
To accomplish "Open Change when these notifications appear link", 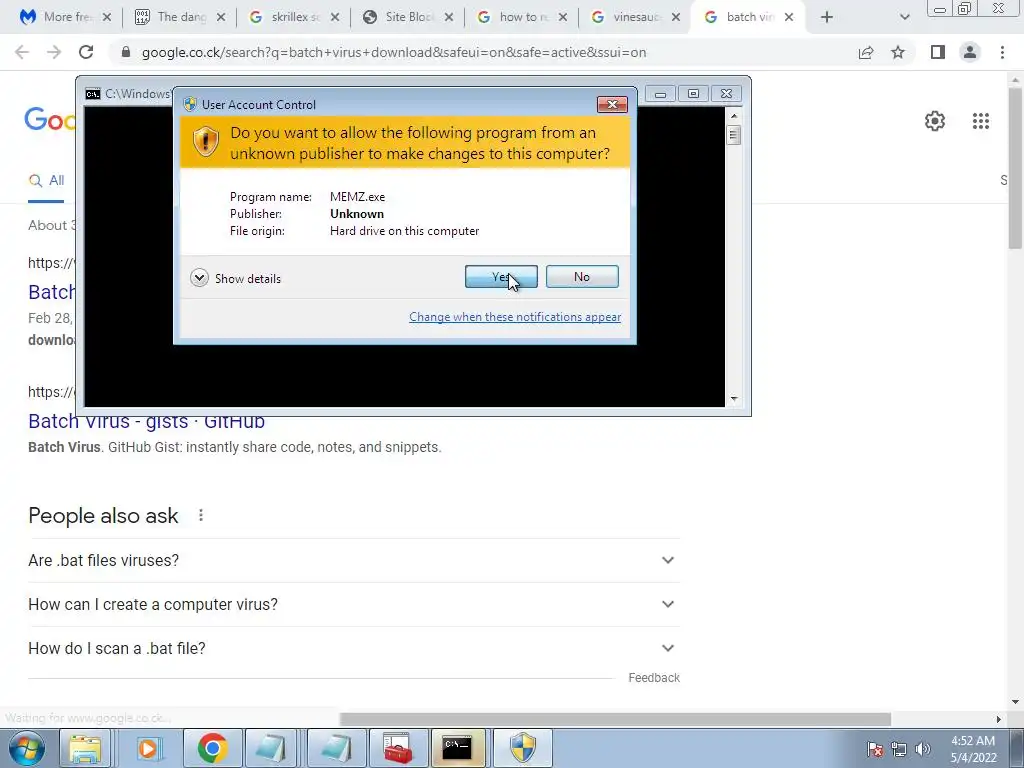I will pos(515,317).
